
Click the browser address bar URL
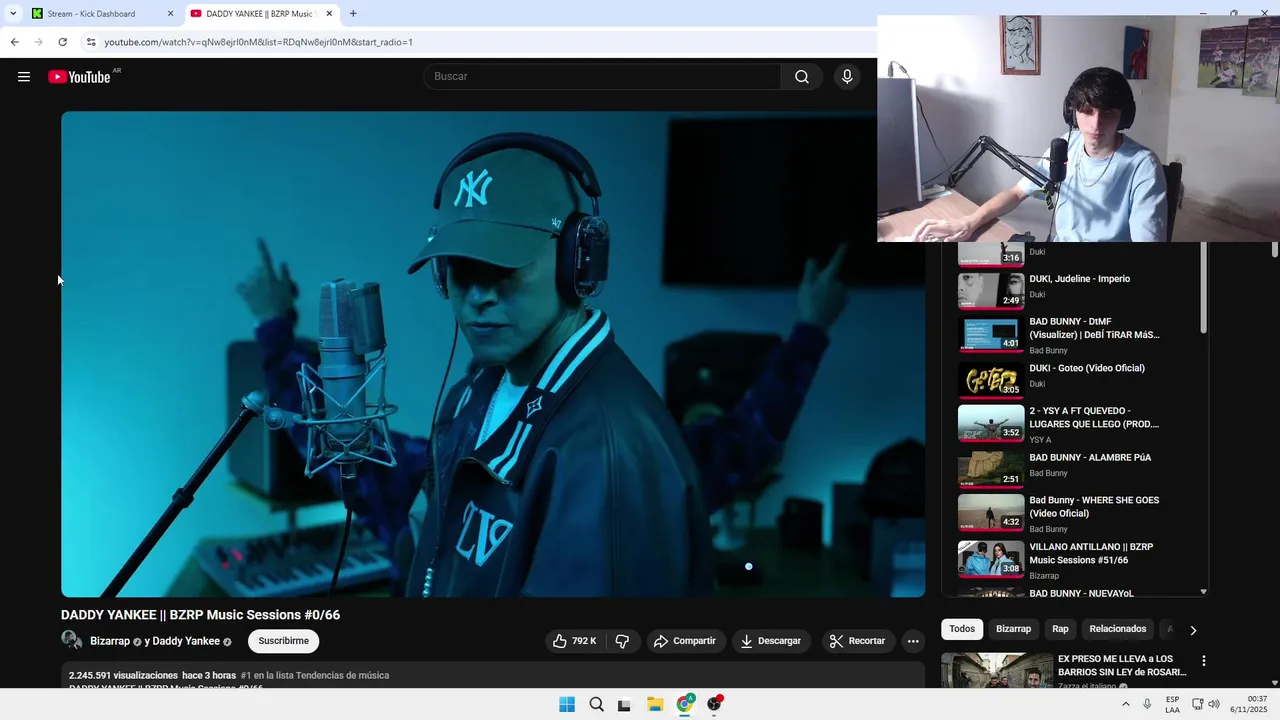point(258,42)
